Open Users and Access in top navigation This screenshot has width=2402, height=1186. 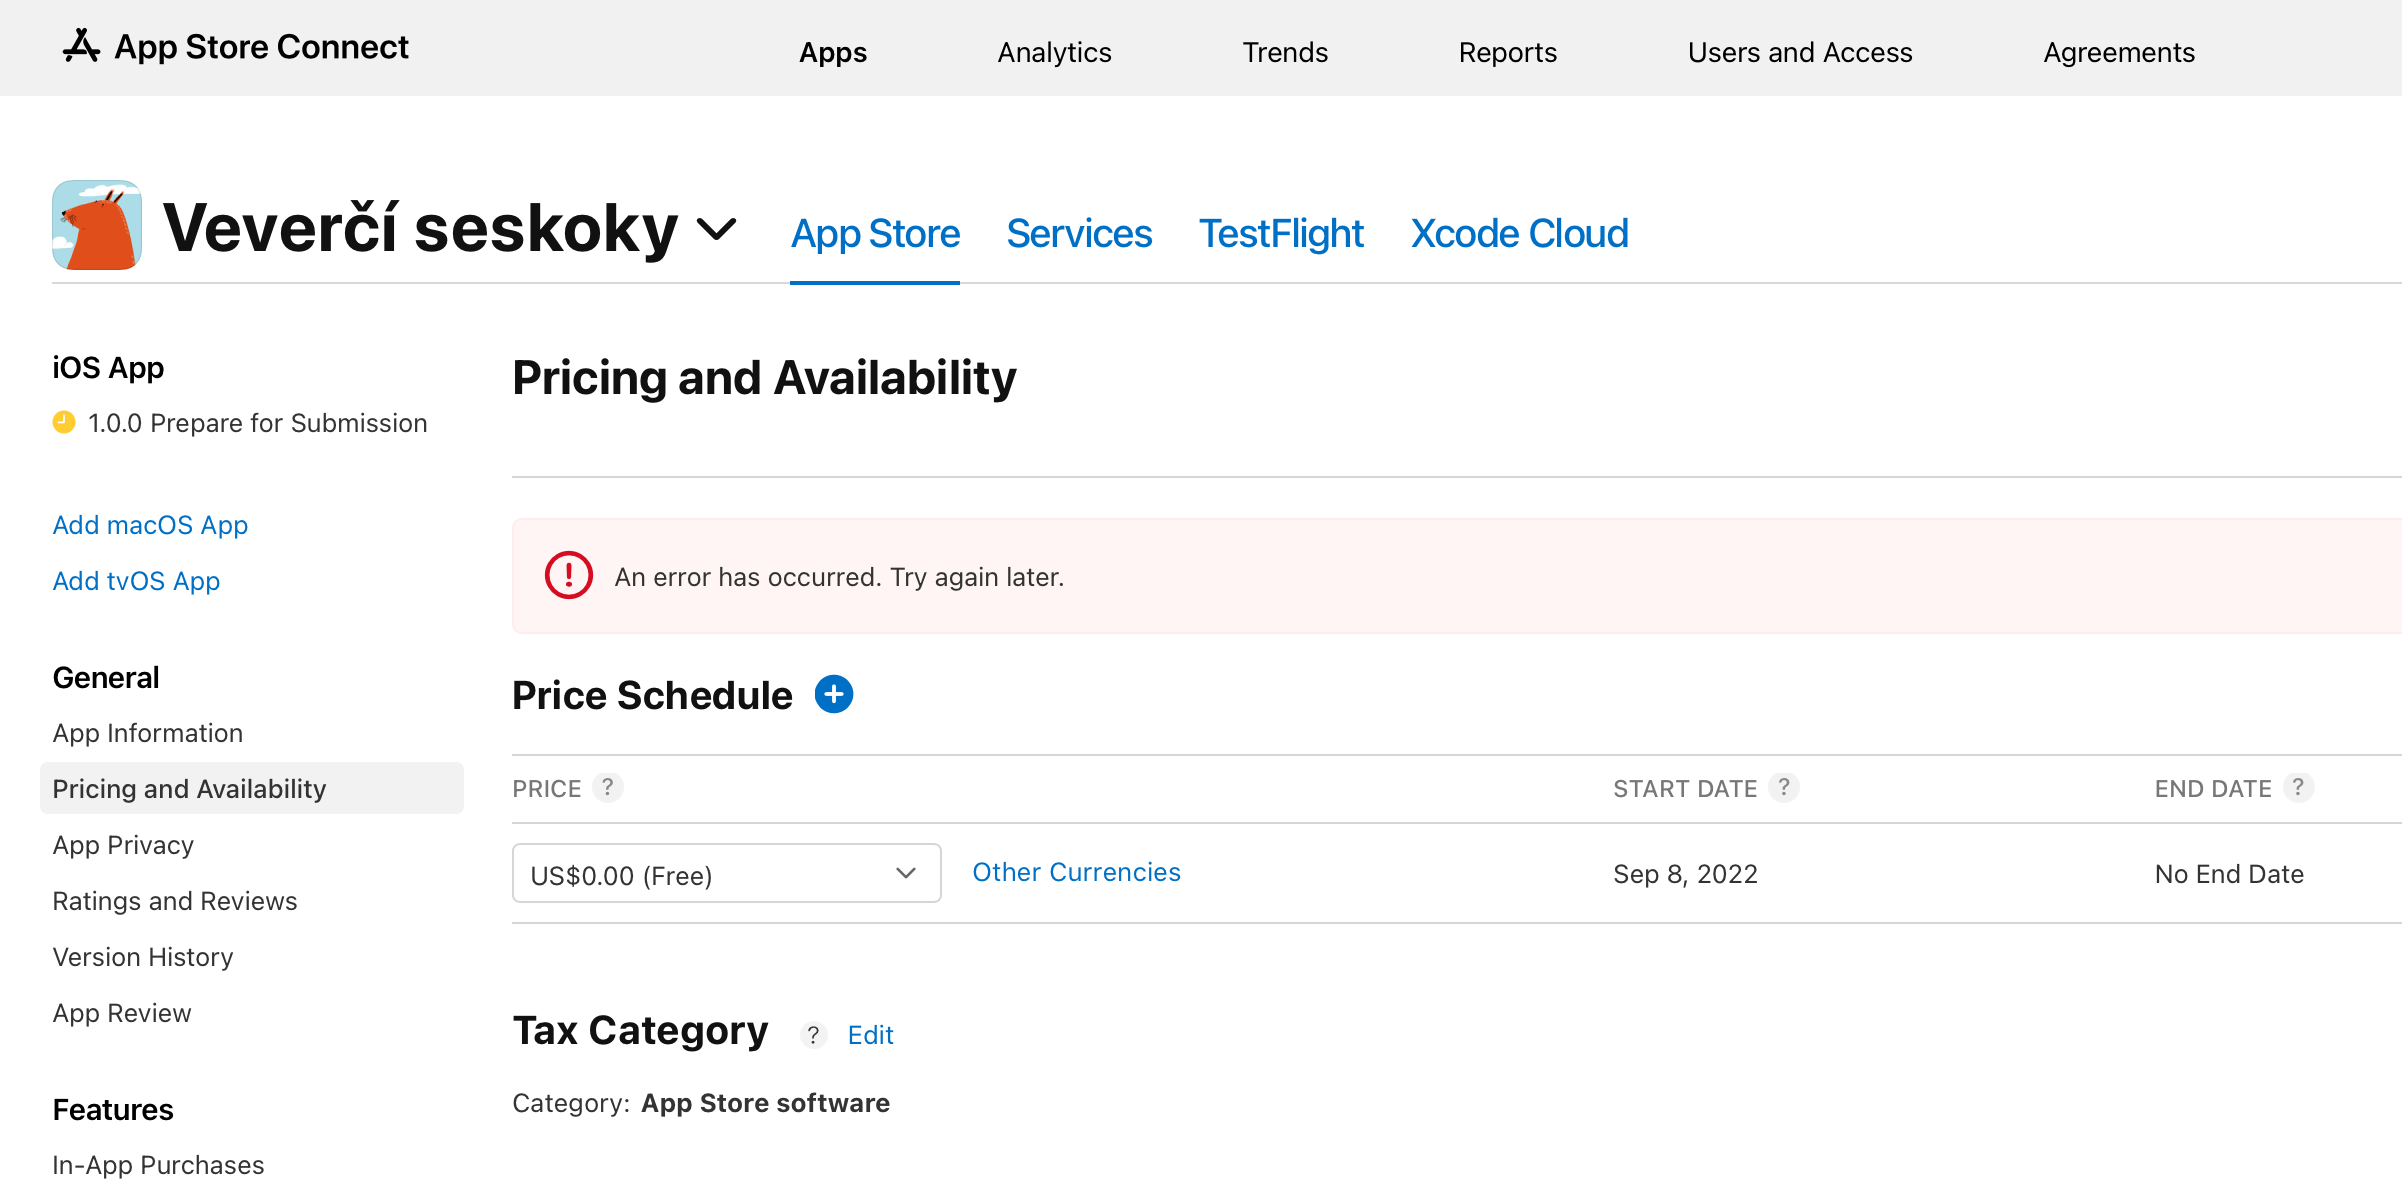click(x=1799, y=52)
